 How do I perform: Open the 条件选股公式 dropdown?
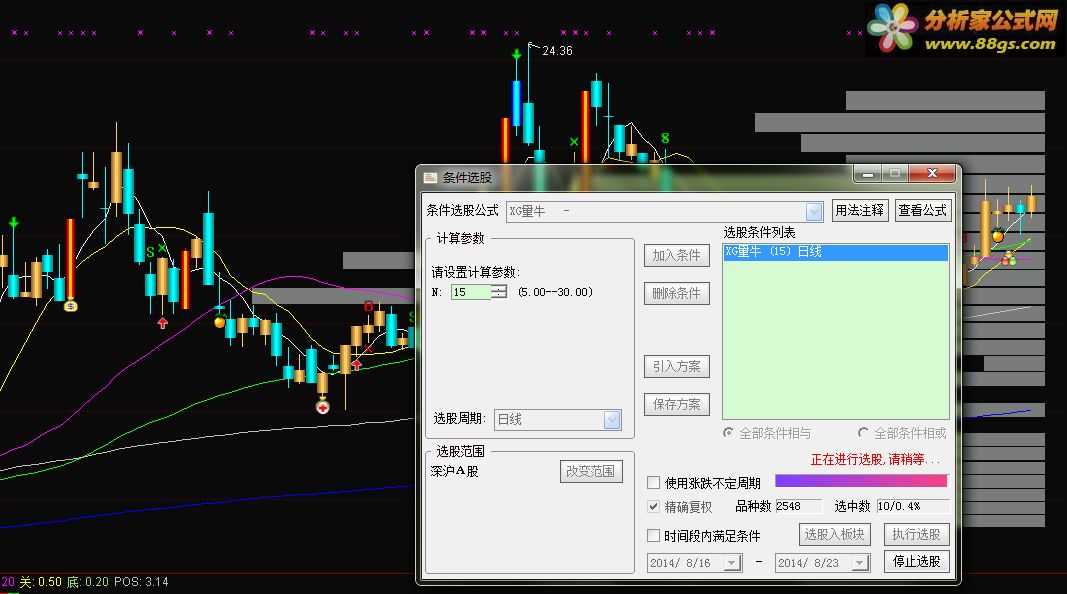pyautogui.click(x=814, y=212)
